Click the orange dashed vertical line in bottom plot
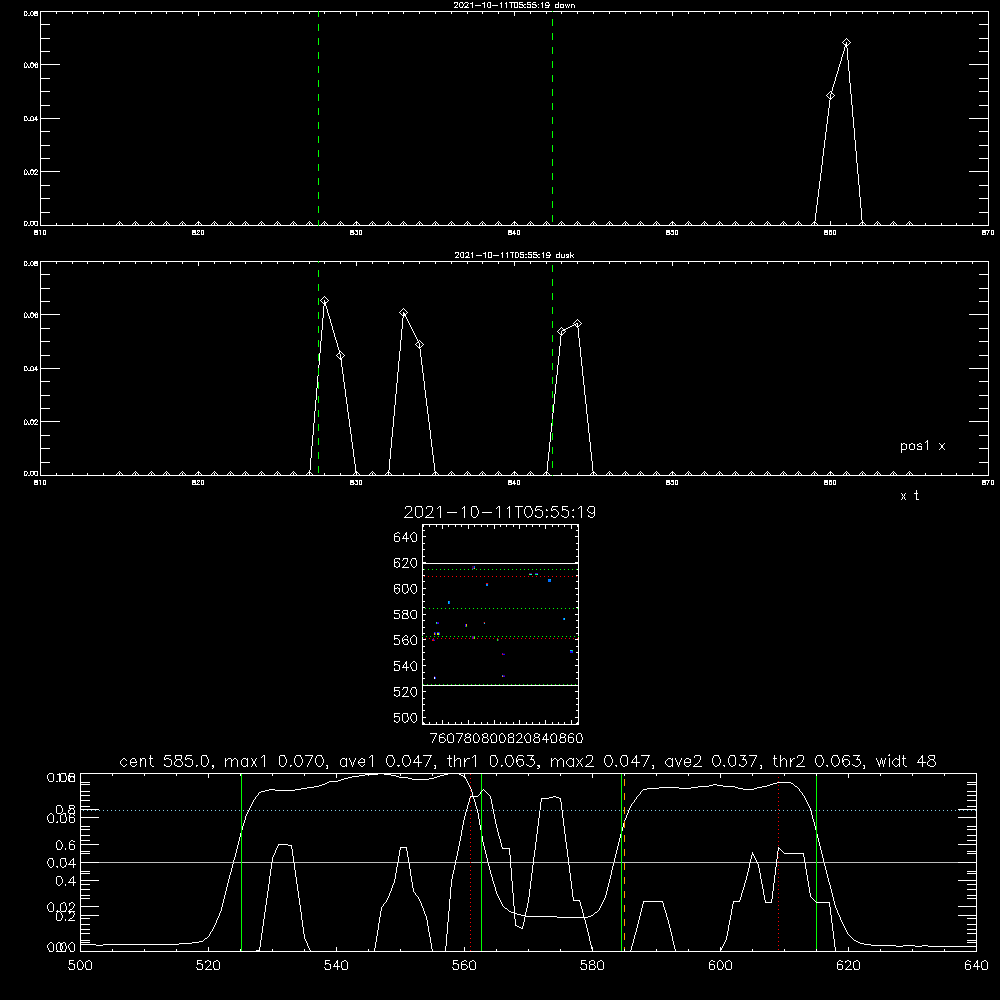 (624, 861)
